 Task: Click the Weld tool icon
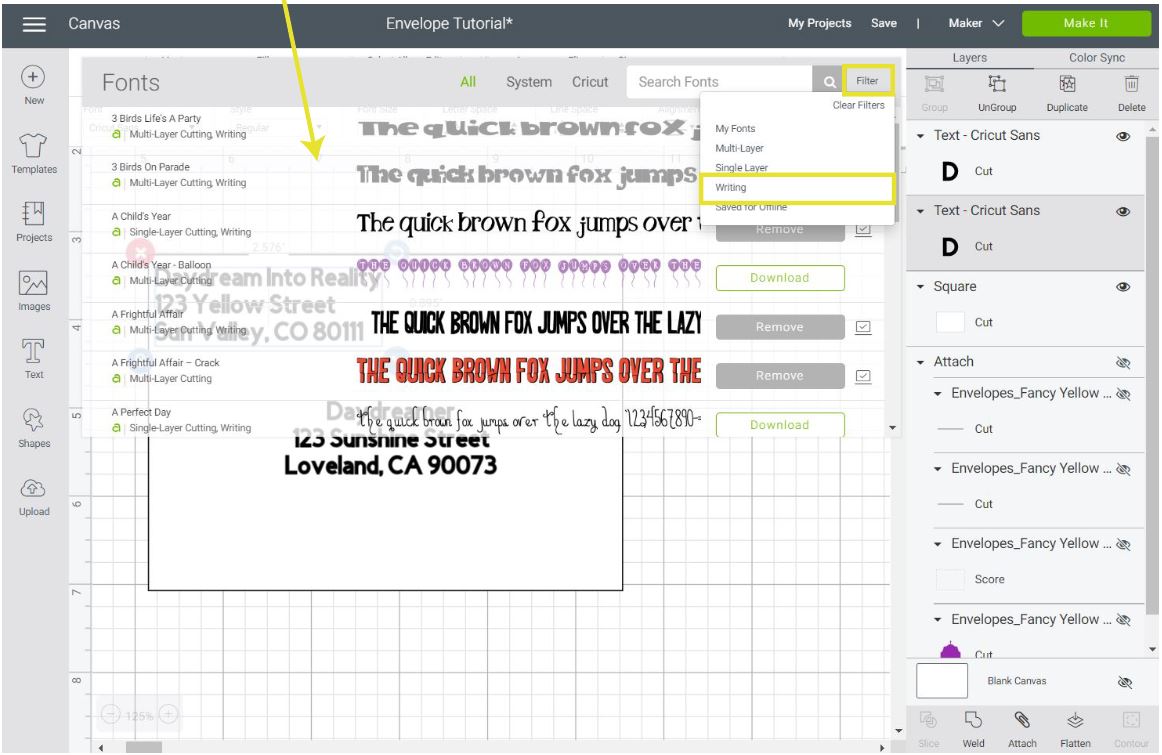[x=973, y=719]
